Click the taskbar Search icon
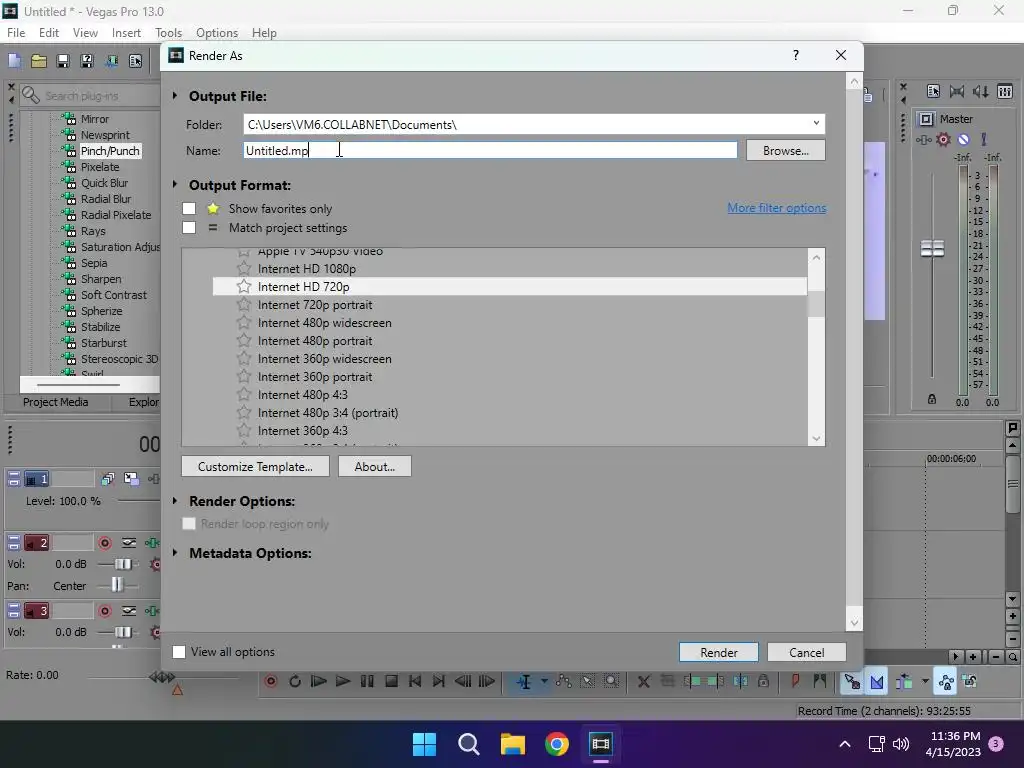 468,744
